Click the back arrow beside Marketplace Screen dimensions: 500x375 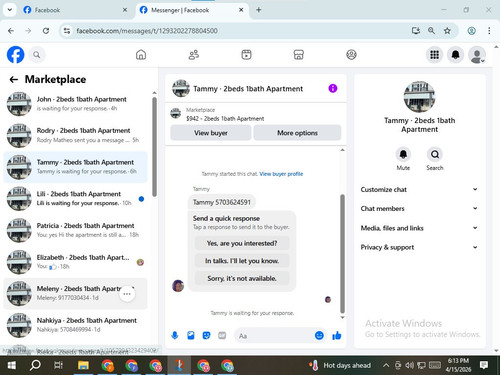pos(14,79)
